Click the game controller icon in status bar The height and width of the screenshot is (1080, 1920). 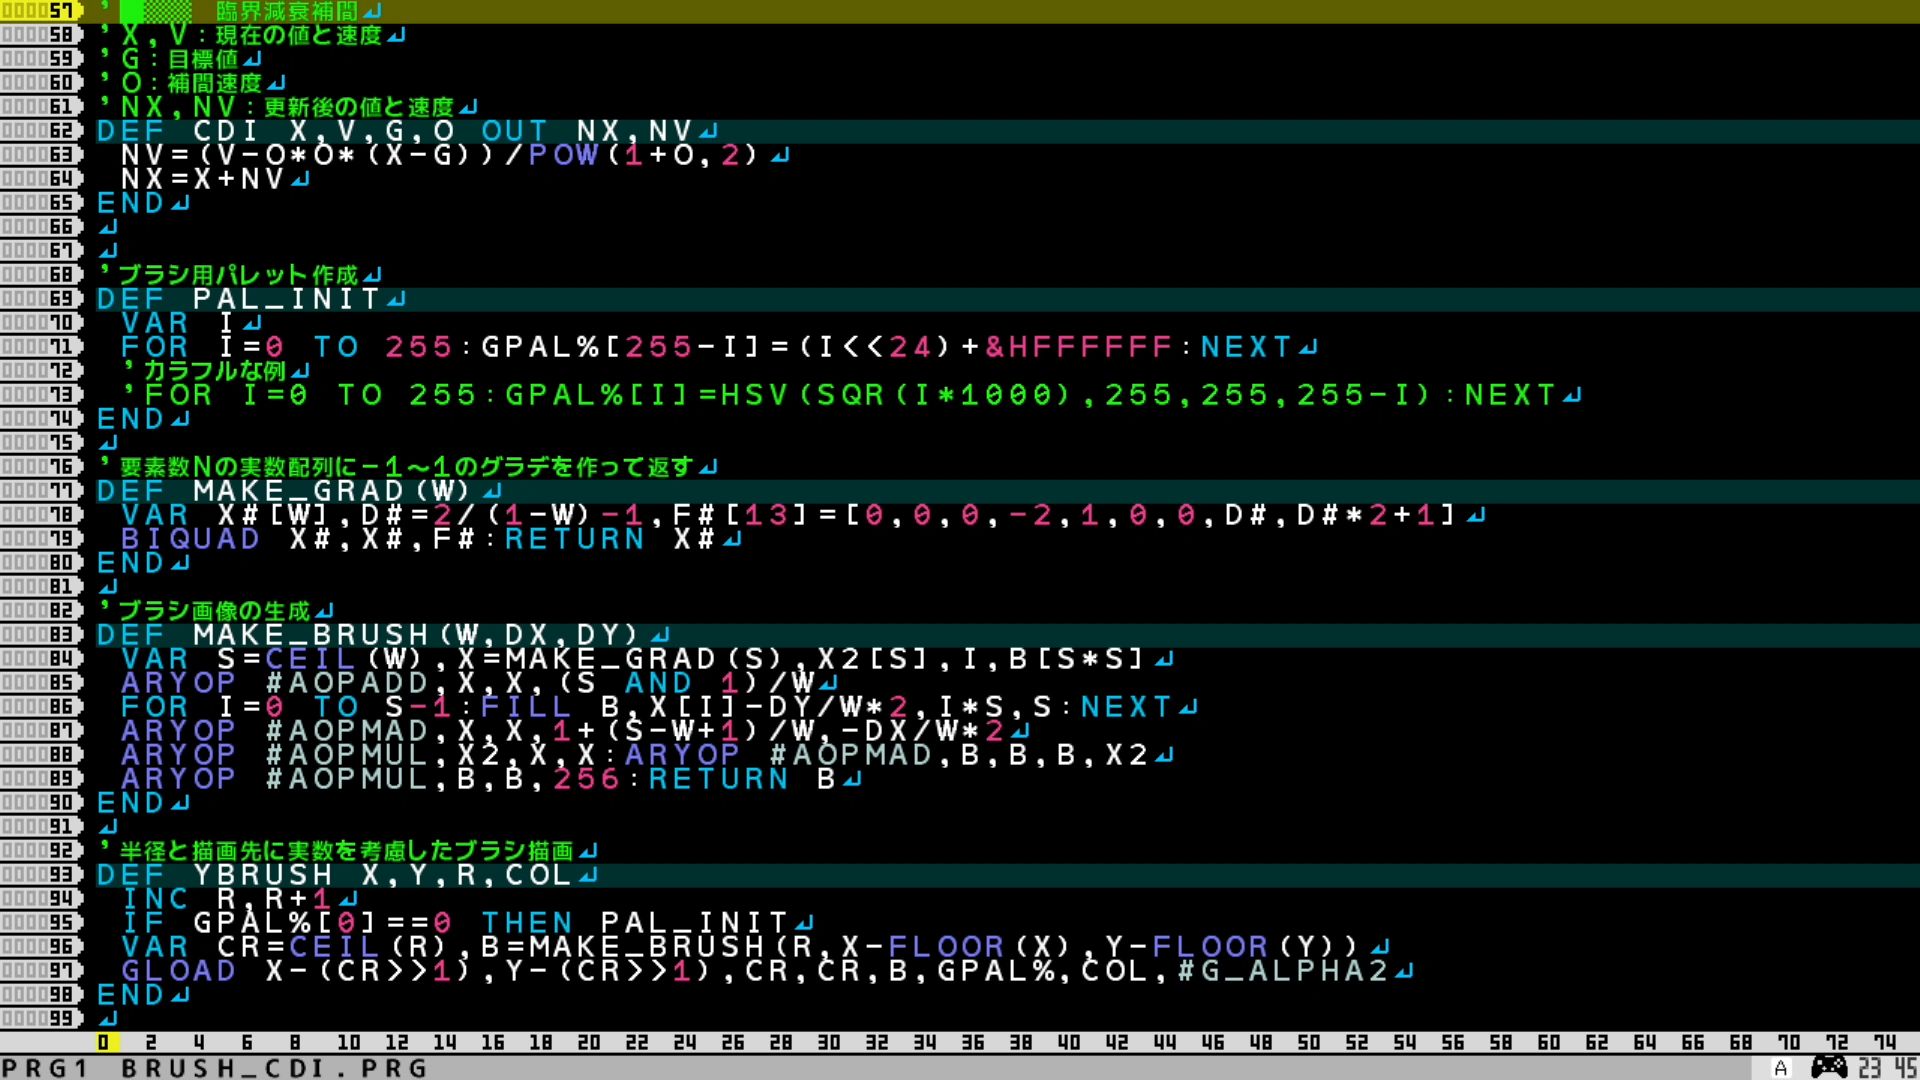coord(1829,1068)
